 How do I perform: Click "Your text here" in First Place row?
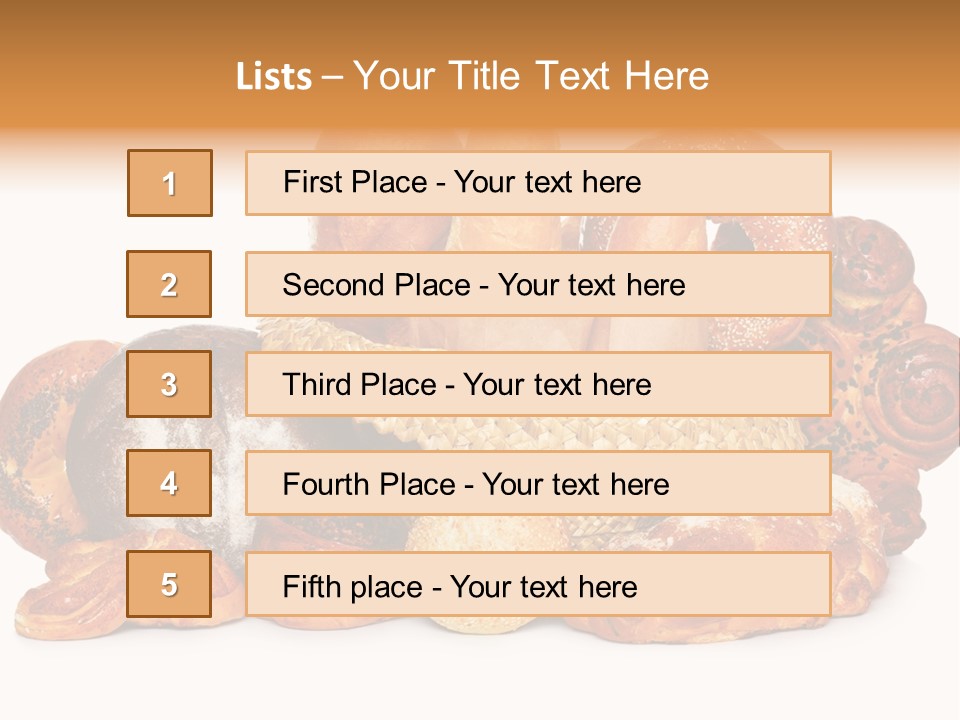tap(547, 182)
